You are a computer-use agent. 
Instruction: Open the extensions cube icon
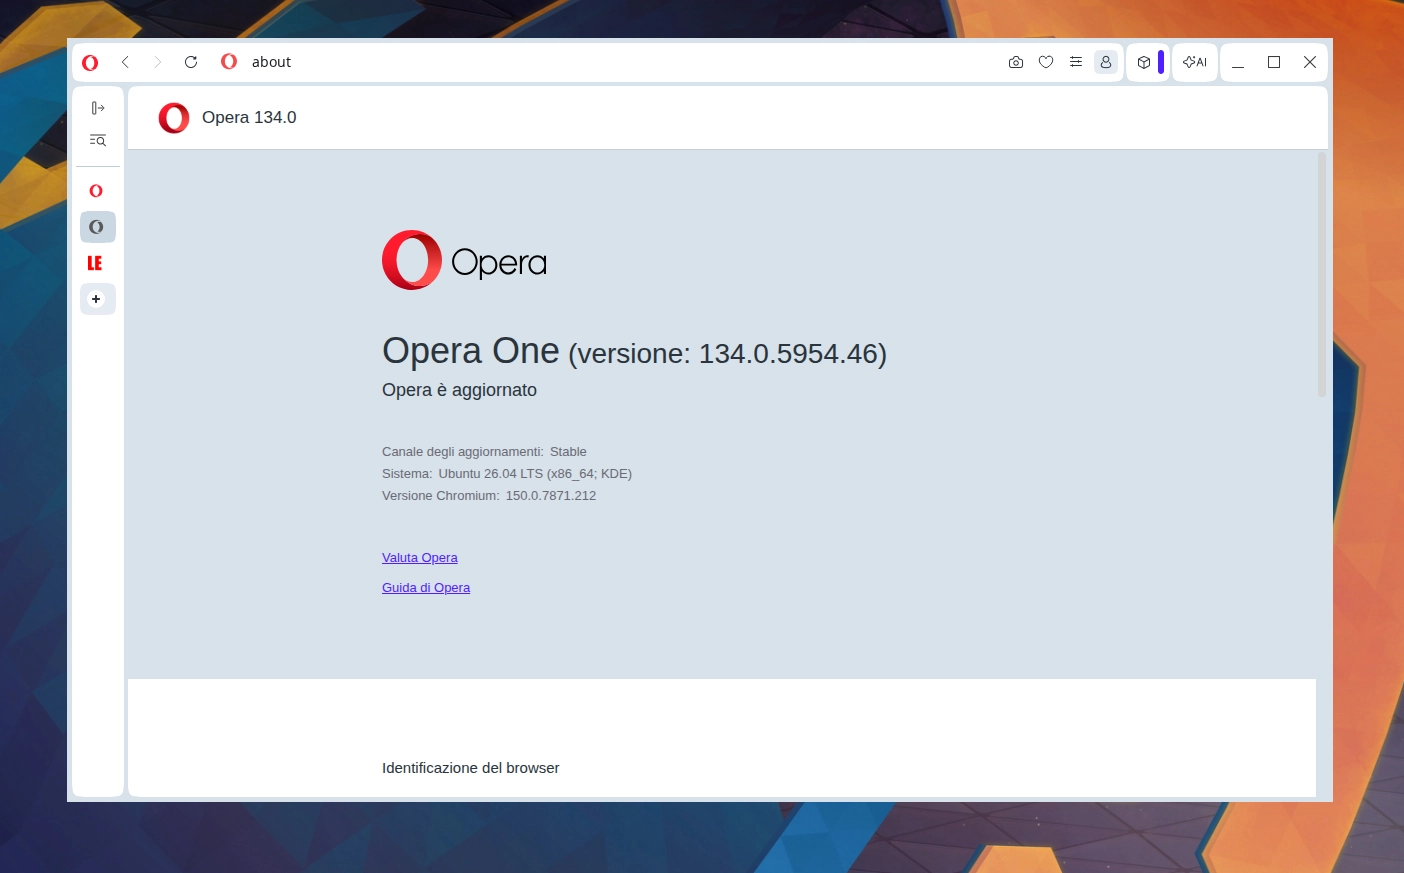pos(1144,62)
